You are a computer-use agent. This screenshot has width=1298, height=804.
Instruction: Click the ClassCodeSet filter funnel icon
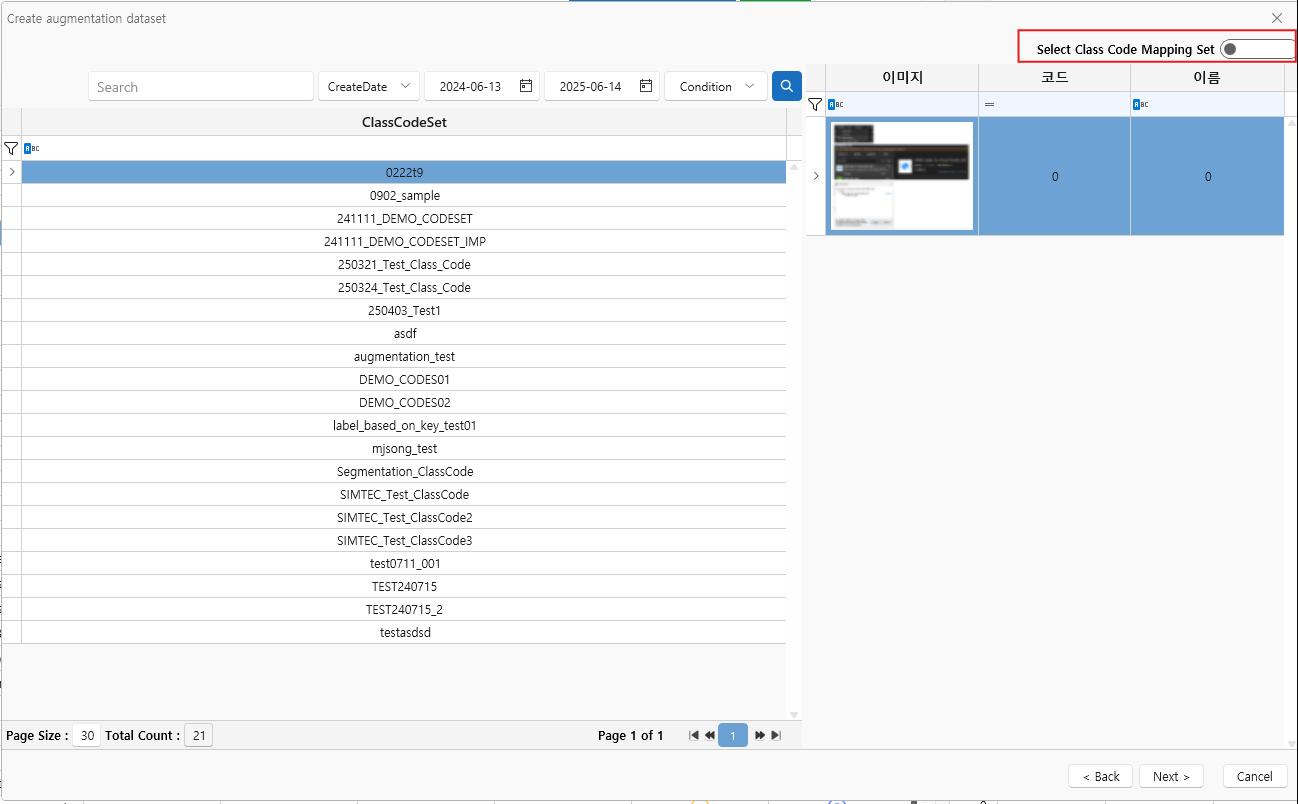coord(11,148)
